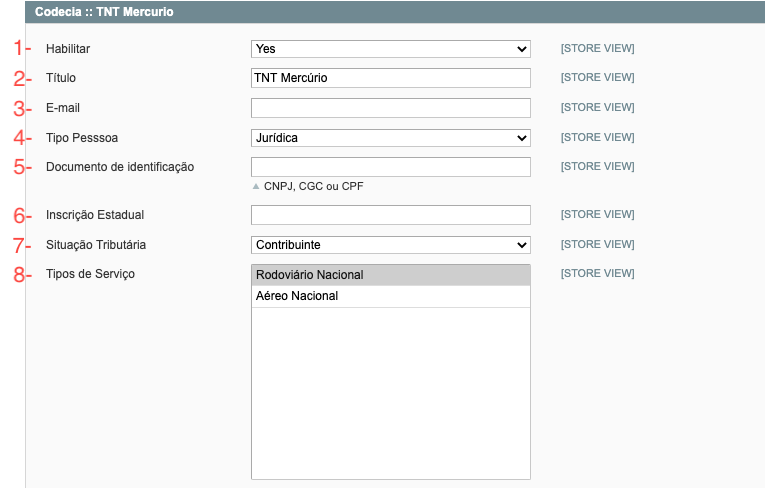
Task: Focus the E-mail input field
Action: click(x=390, y=108)
